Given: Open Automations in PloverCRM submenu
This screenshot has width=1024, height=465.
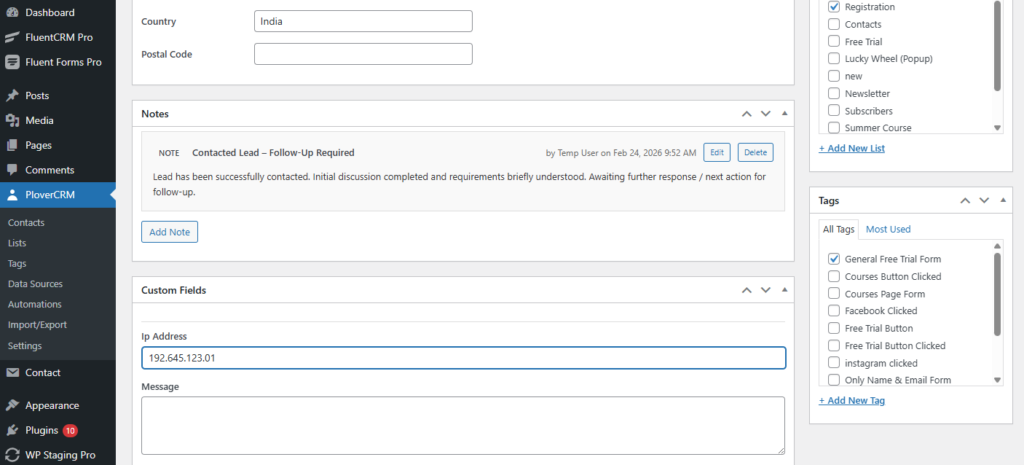Looking at the screenshot, I should (34, 304).
